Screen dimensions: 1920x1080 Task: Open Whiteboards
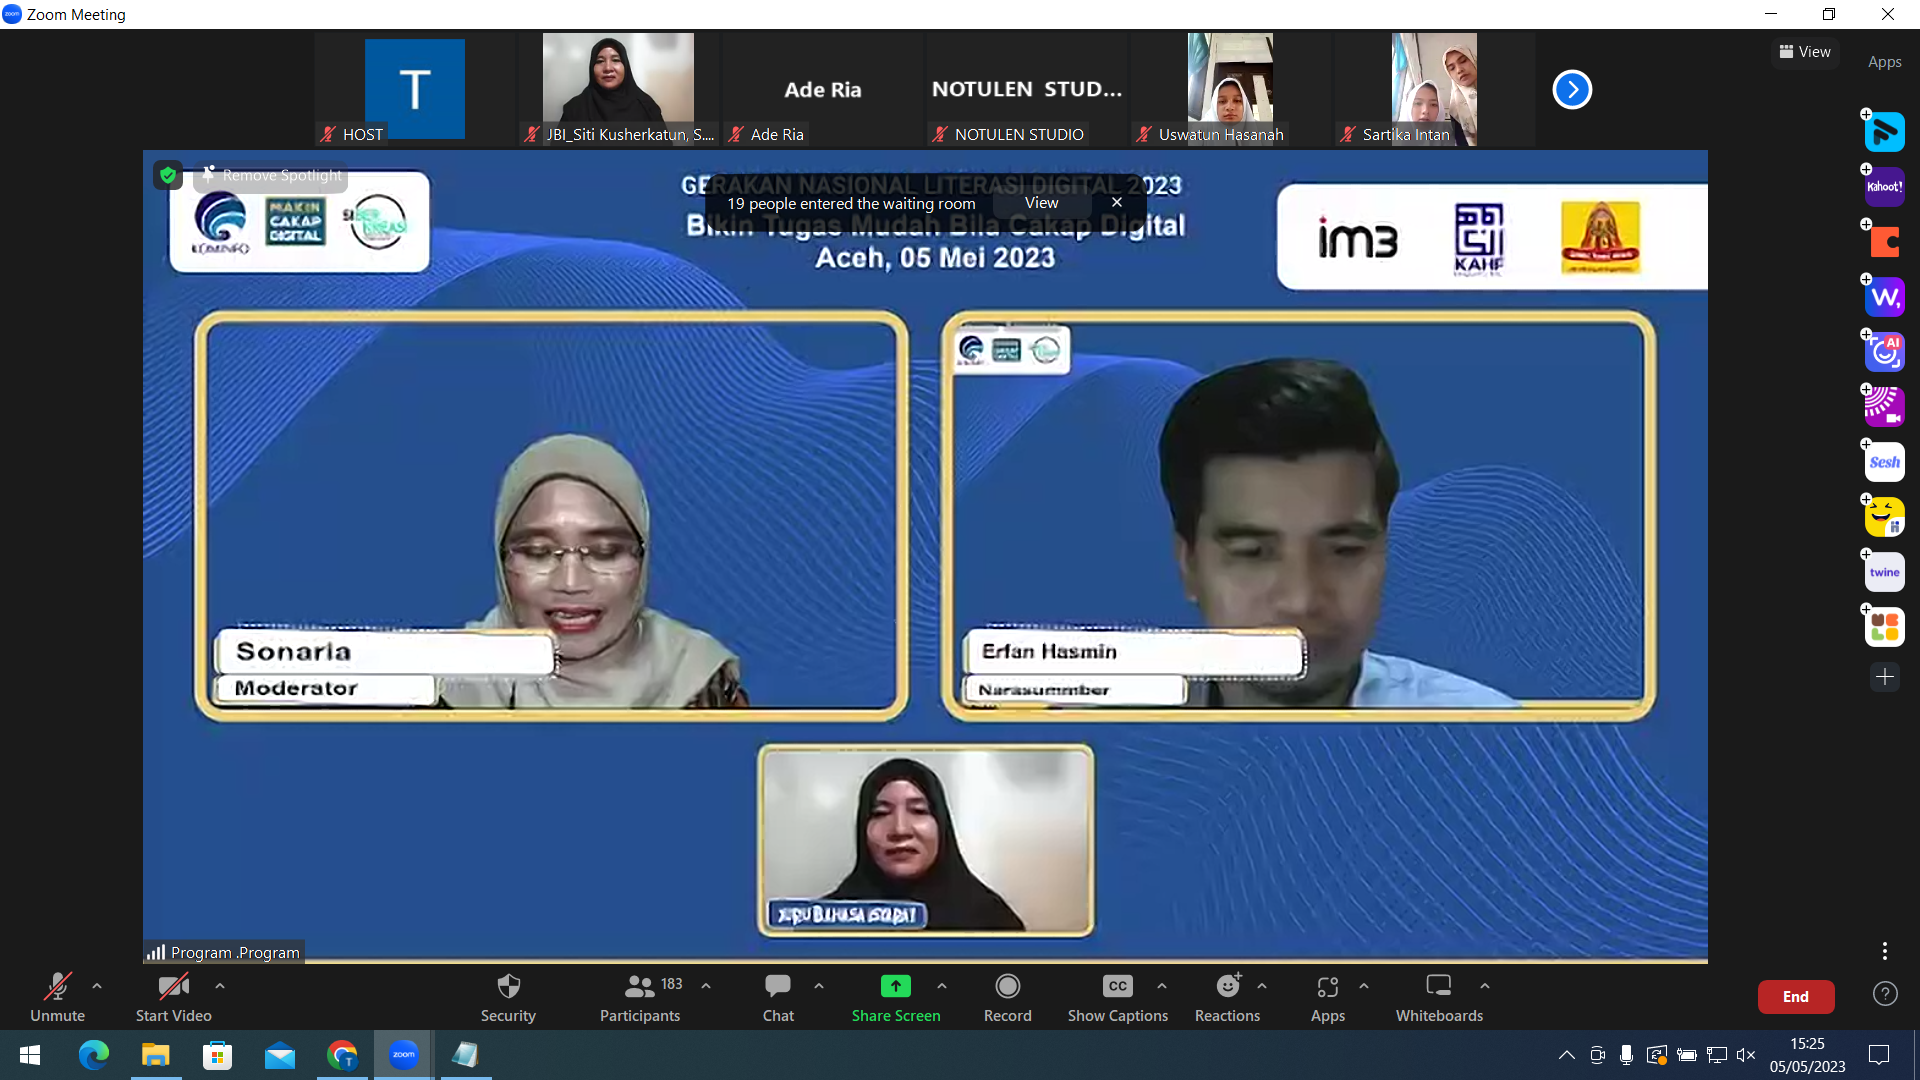(x=1439, y=998)
